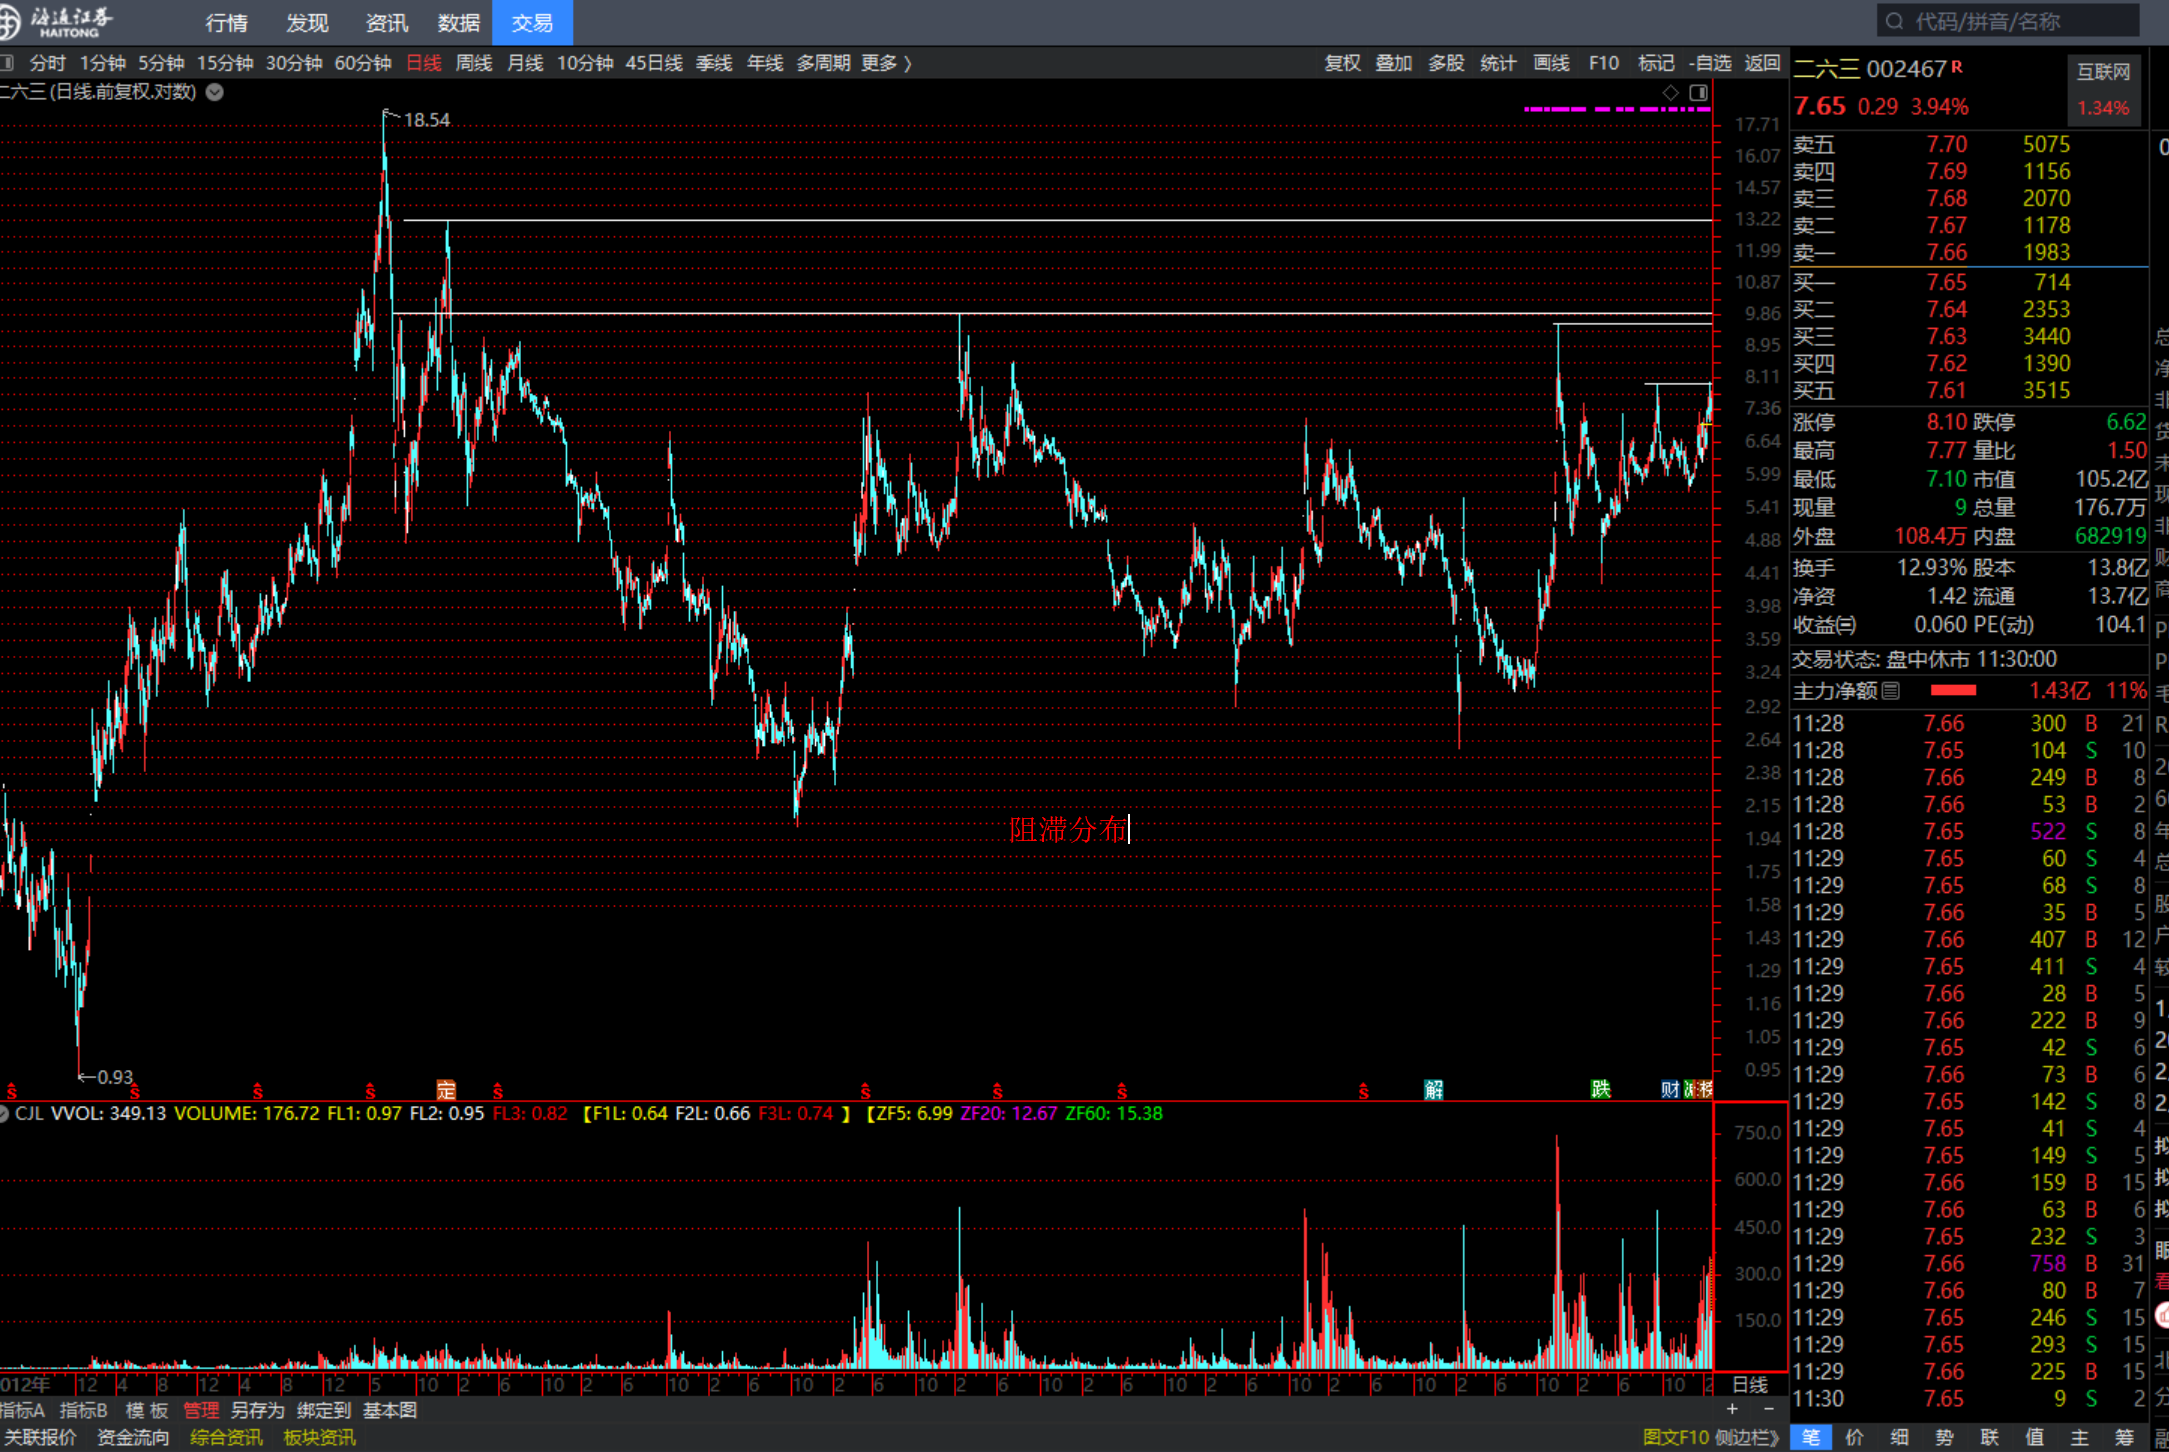This screenshot has height=1452, width=2169.
Task: Click the 财 financial marker icon
Action: (x=1669, y=1089)
